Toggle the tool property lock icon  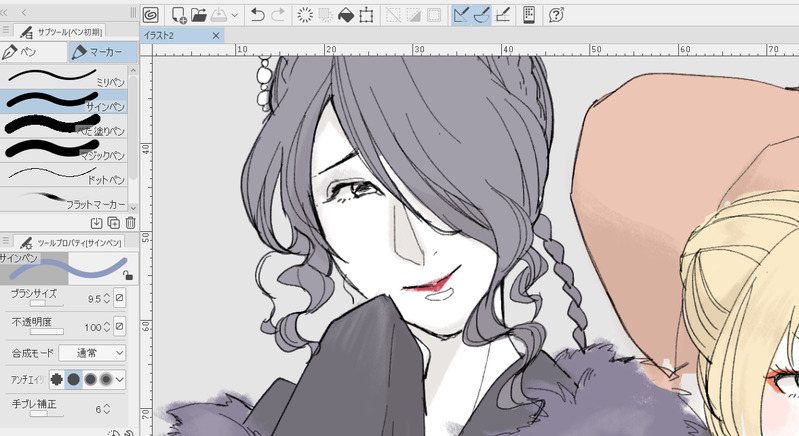click(127, 276)
